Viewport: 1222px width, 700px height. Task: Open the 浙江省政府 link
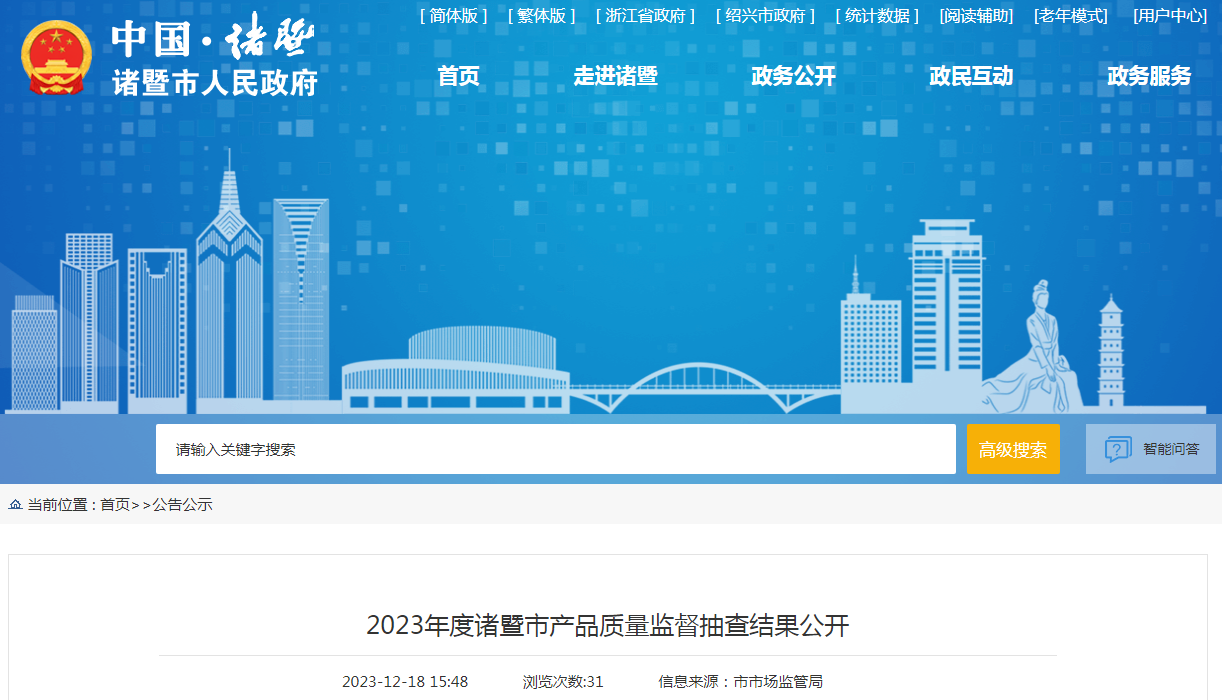pos(645,16)
